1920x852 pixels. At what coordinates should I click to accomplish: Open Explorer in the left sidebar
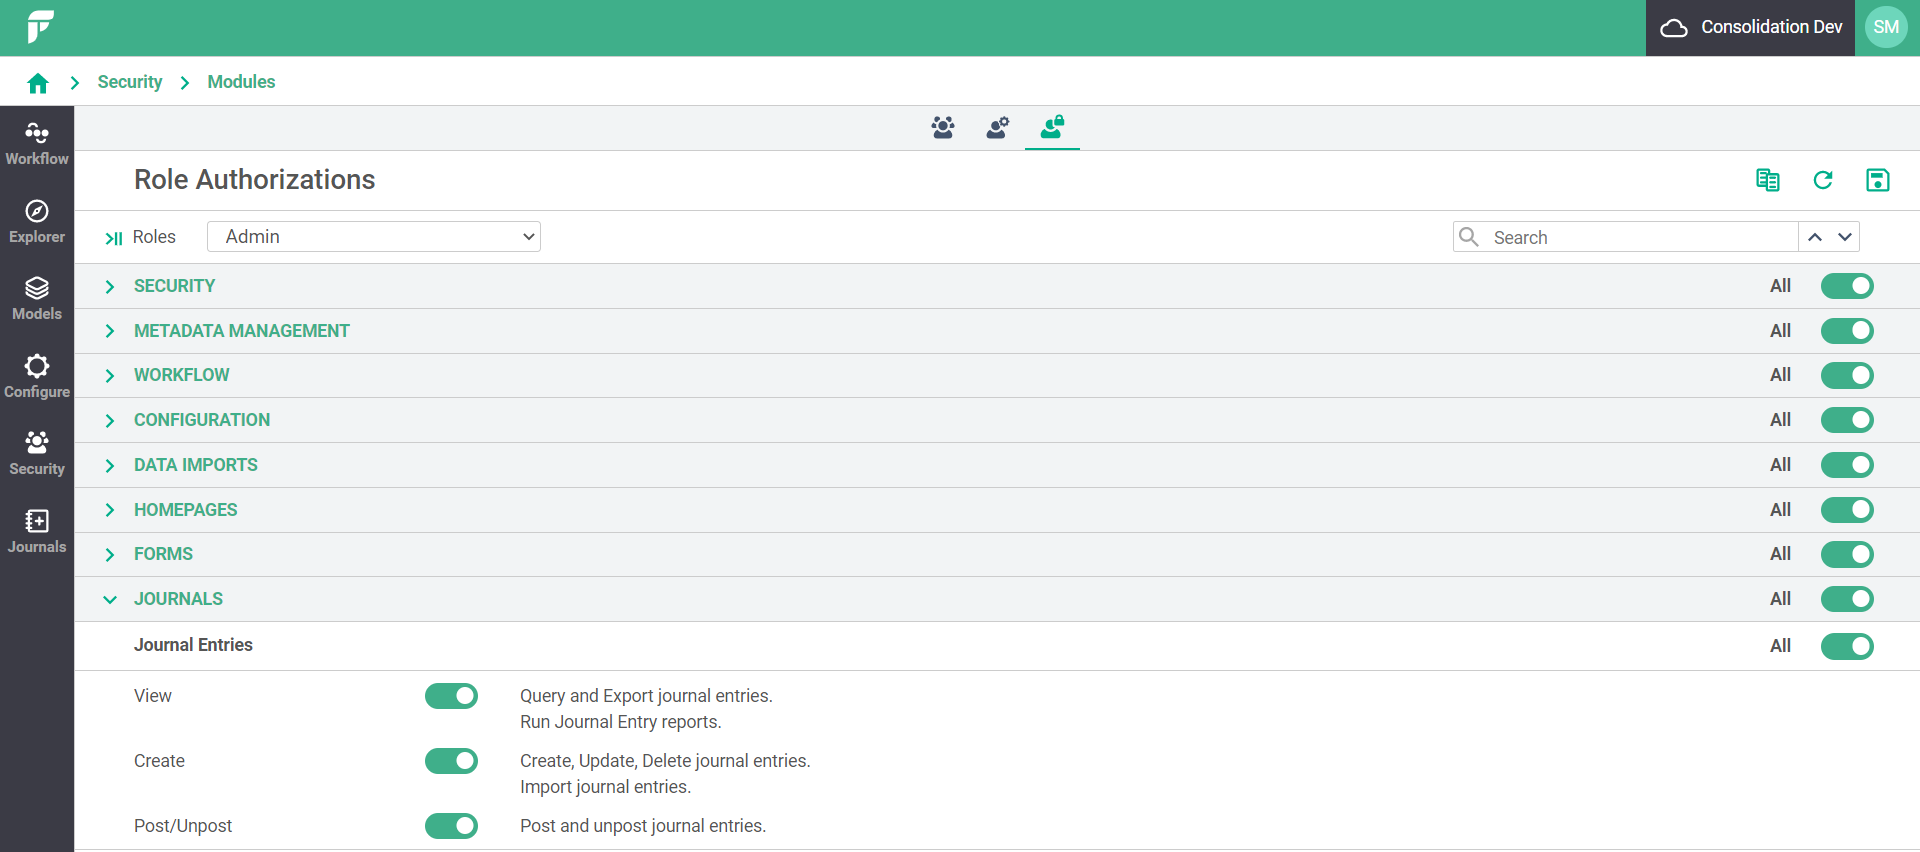37,222
